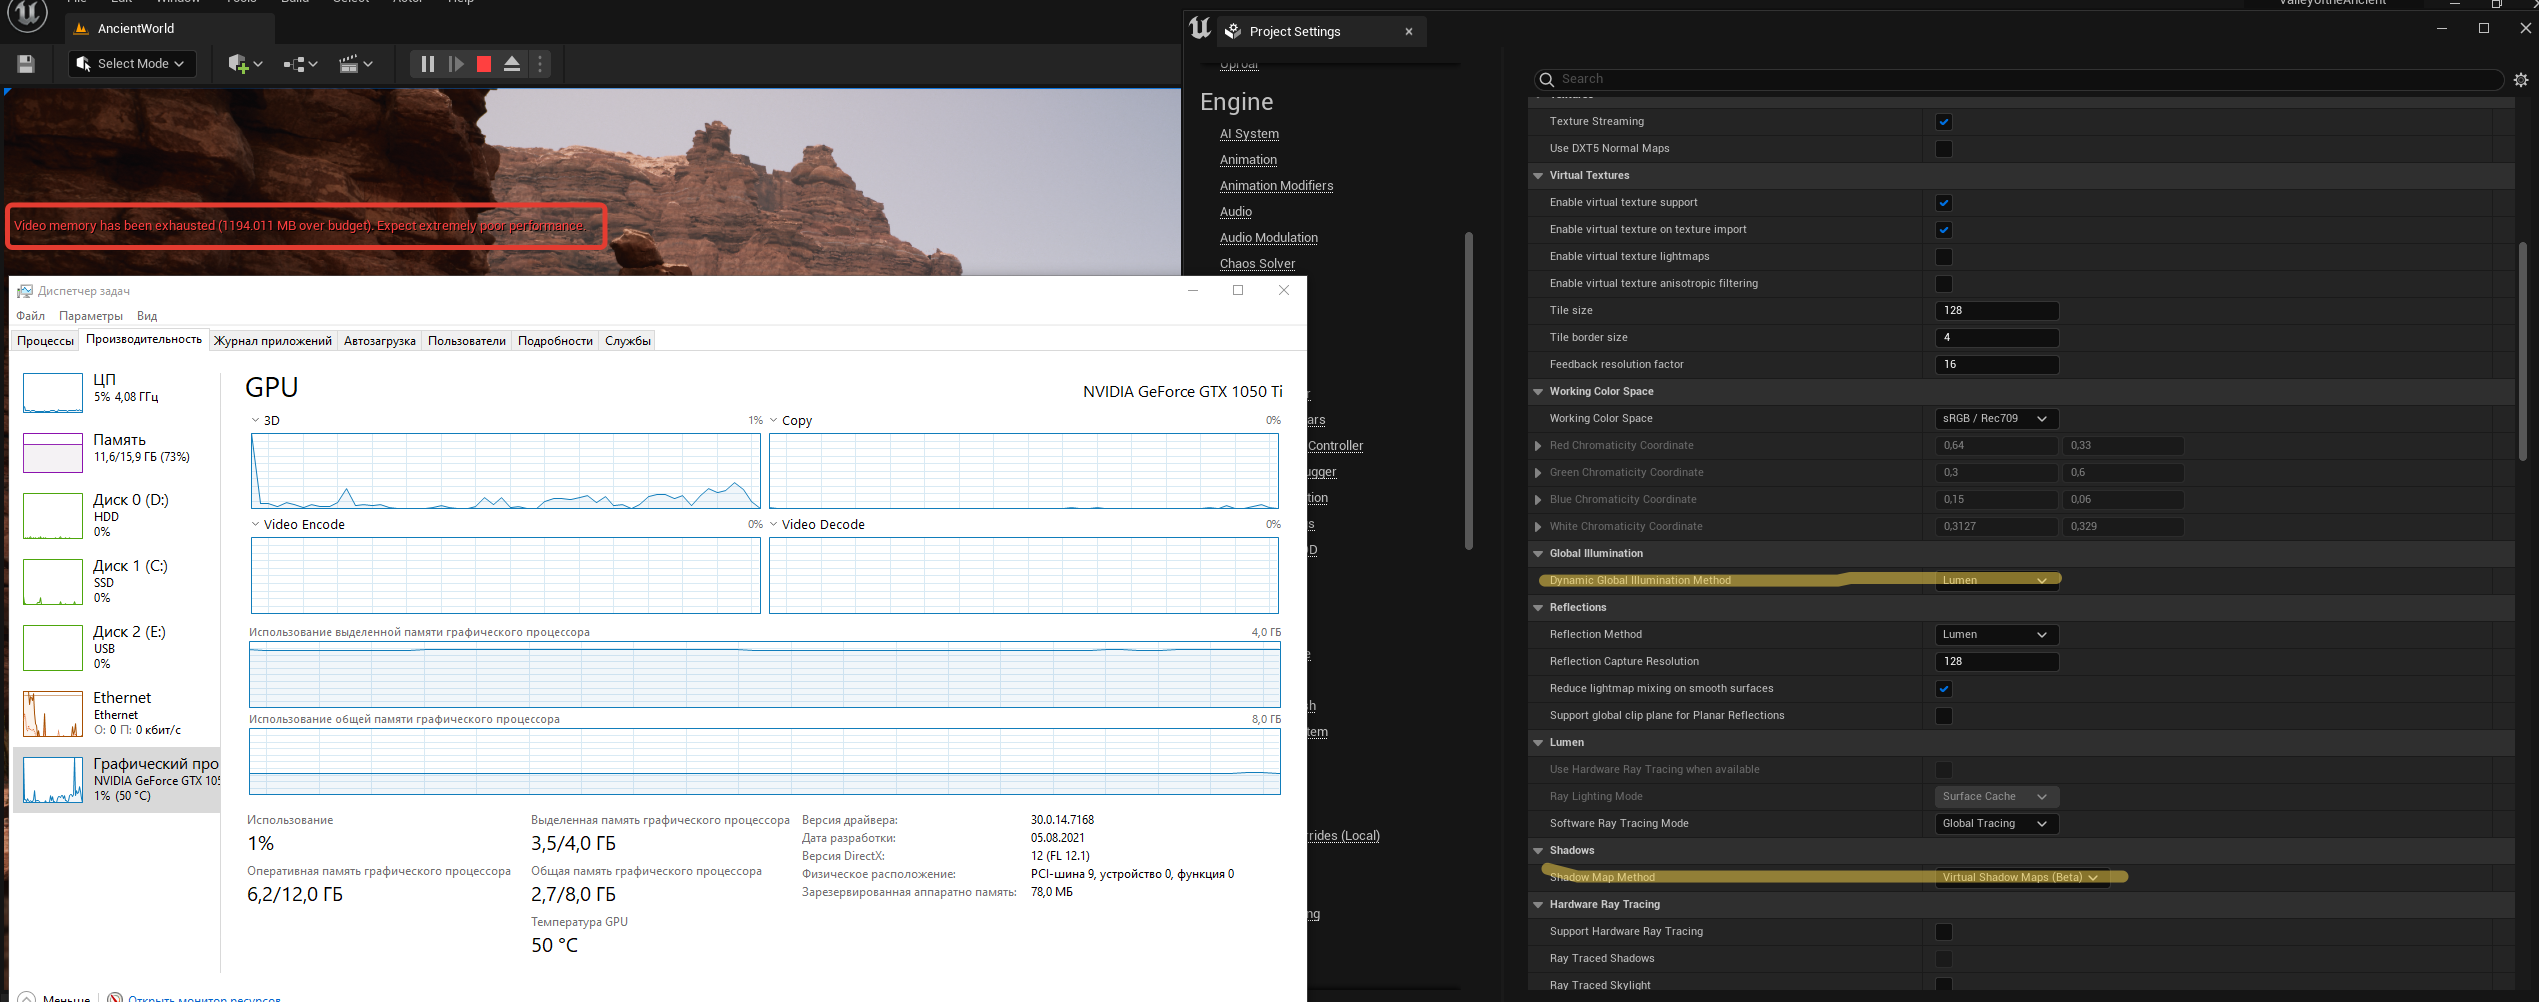Image resolution: width=2539 pixels, height=1002 pixels.
Task: Collapse the Global Illumination section
Action: pos(1538,554)
